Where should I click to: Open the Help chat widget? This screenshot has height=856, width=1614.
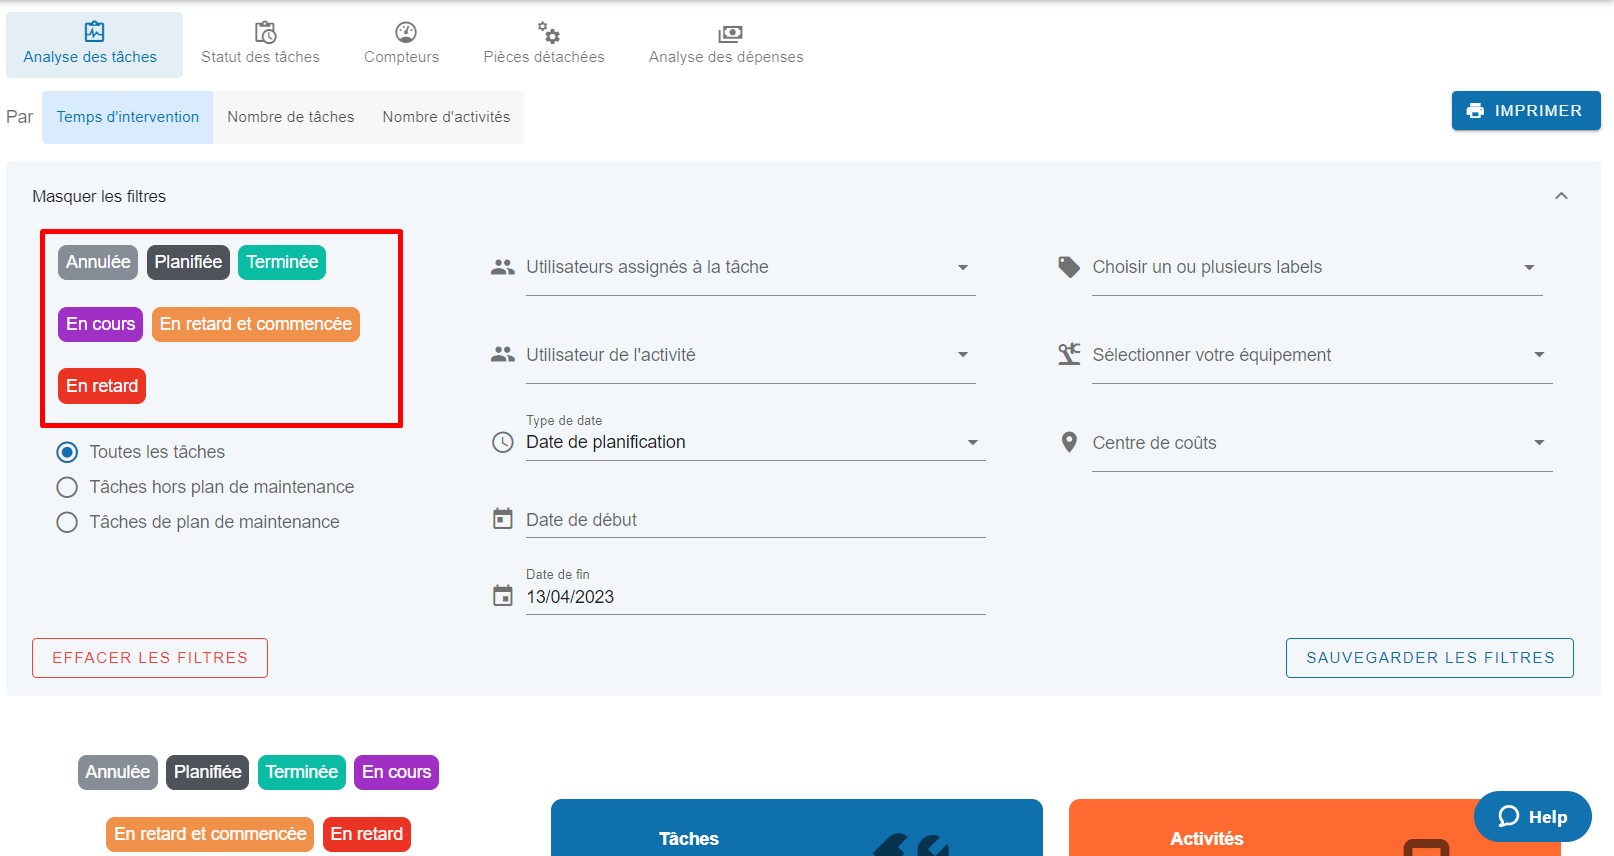tap(1533, 817)
